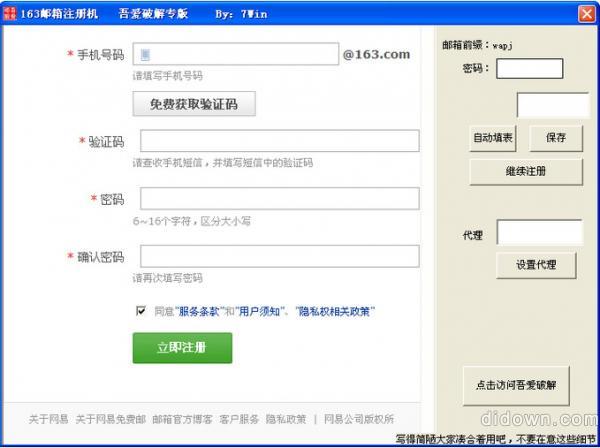
Task: Click the 保存 button
Action: (x=556, y=138)
